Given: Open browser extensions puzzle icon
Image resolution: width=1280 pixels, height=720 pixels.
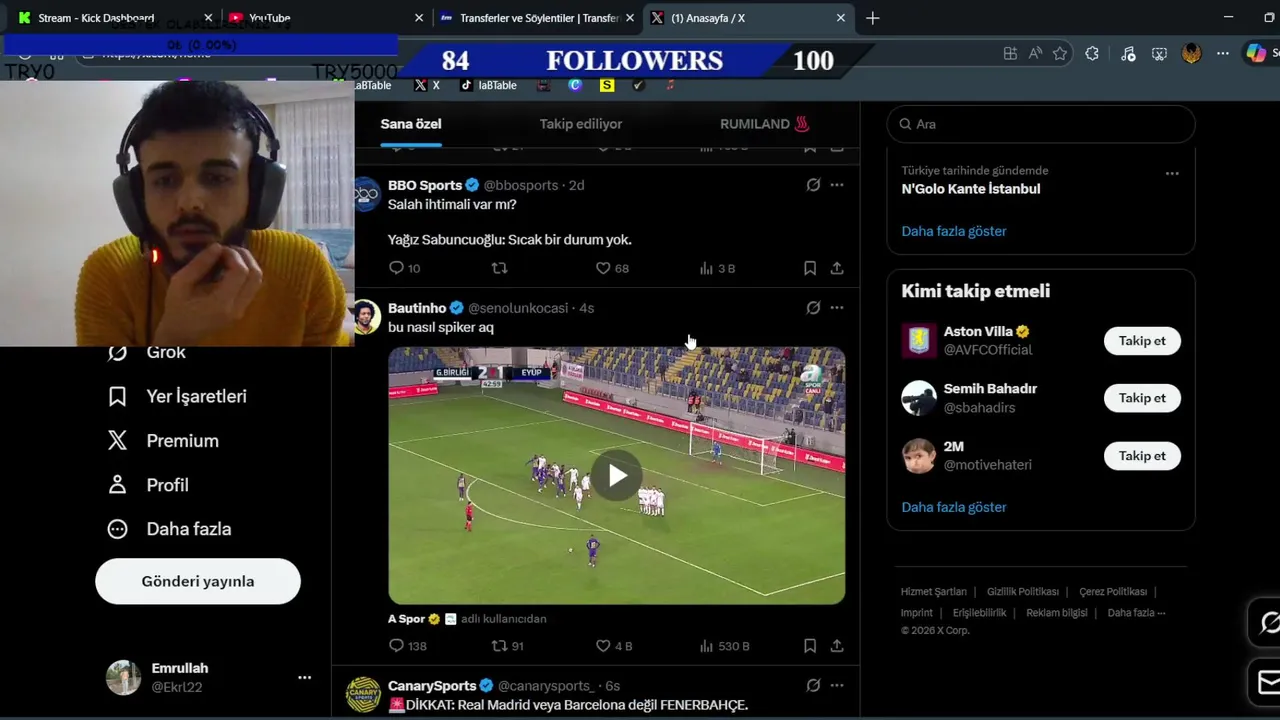Looking at the screenshot, I should 1092,54.
